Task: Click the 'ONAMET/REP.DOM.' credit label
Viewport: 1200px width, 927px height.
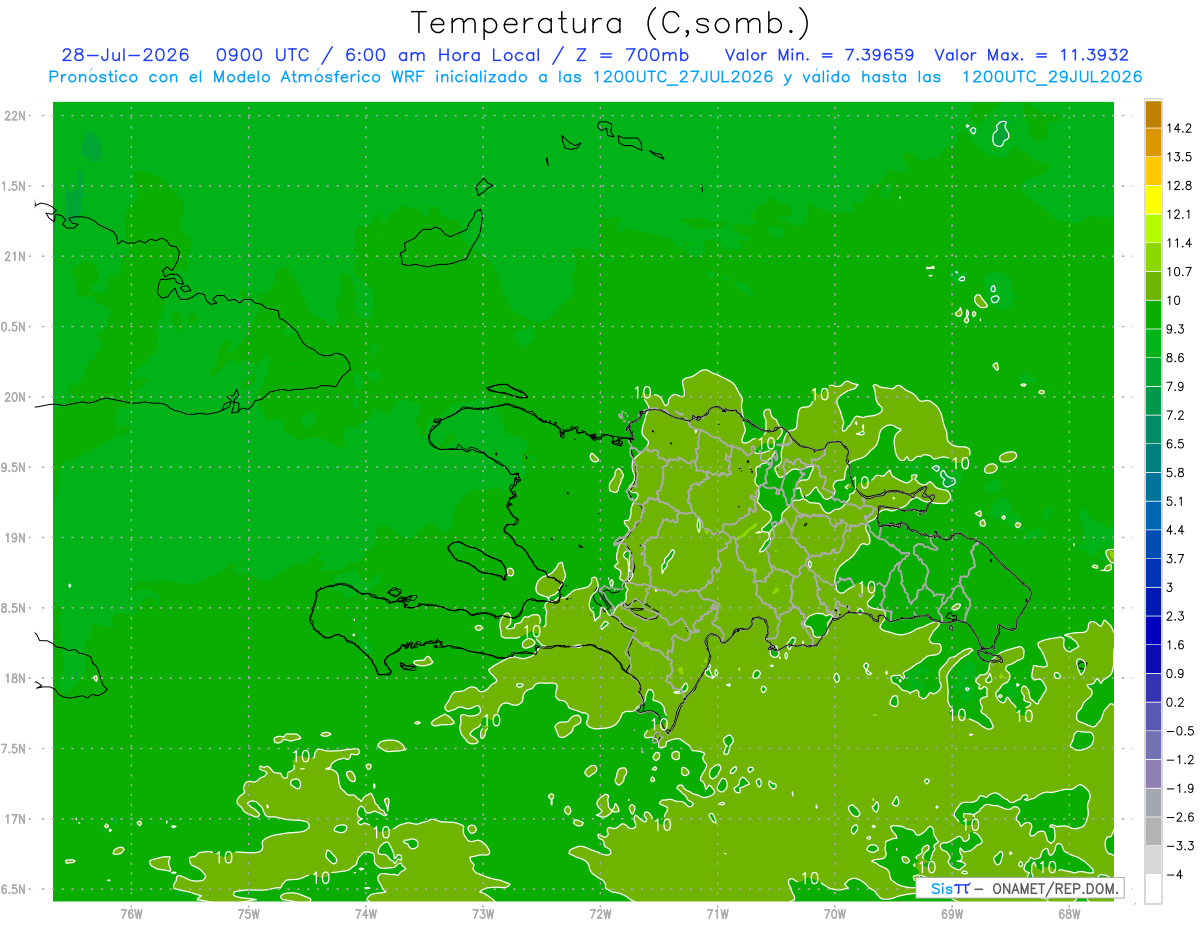Action: point(1054,888)
